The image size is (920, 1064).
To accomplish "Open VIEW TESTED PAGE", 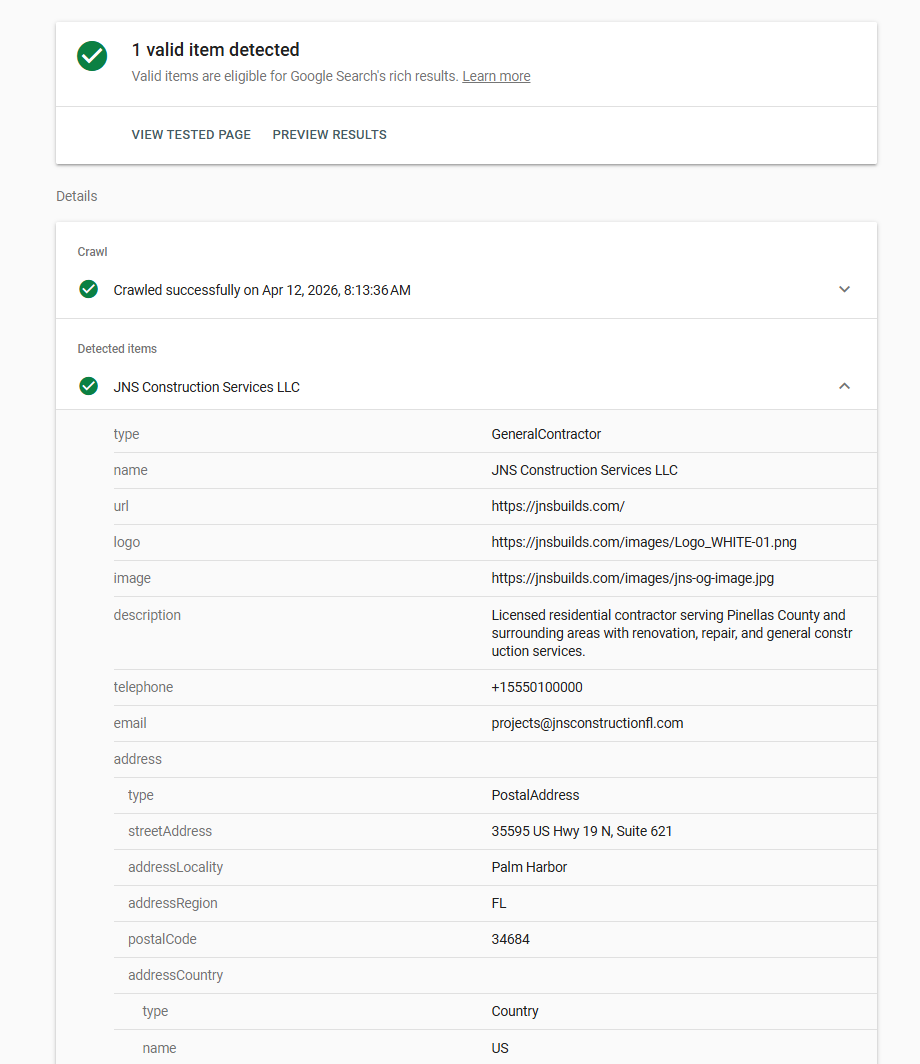I will pos(191,134).
